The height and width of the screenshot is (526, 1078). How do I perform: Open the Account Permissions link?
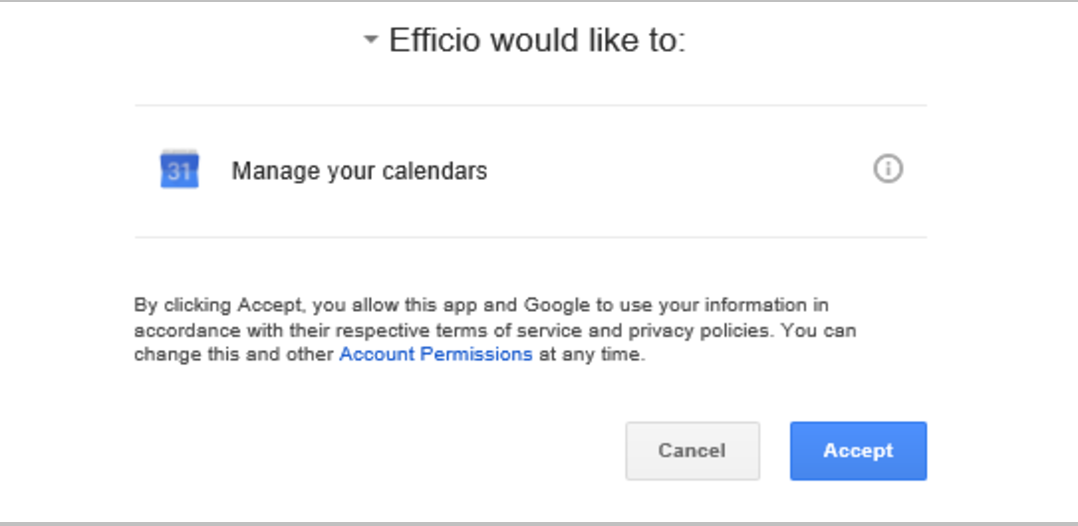[436, 355]
